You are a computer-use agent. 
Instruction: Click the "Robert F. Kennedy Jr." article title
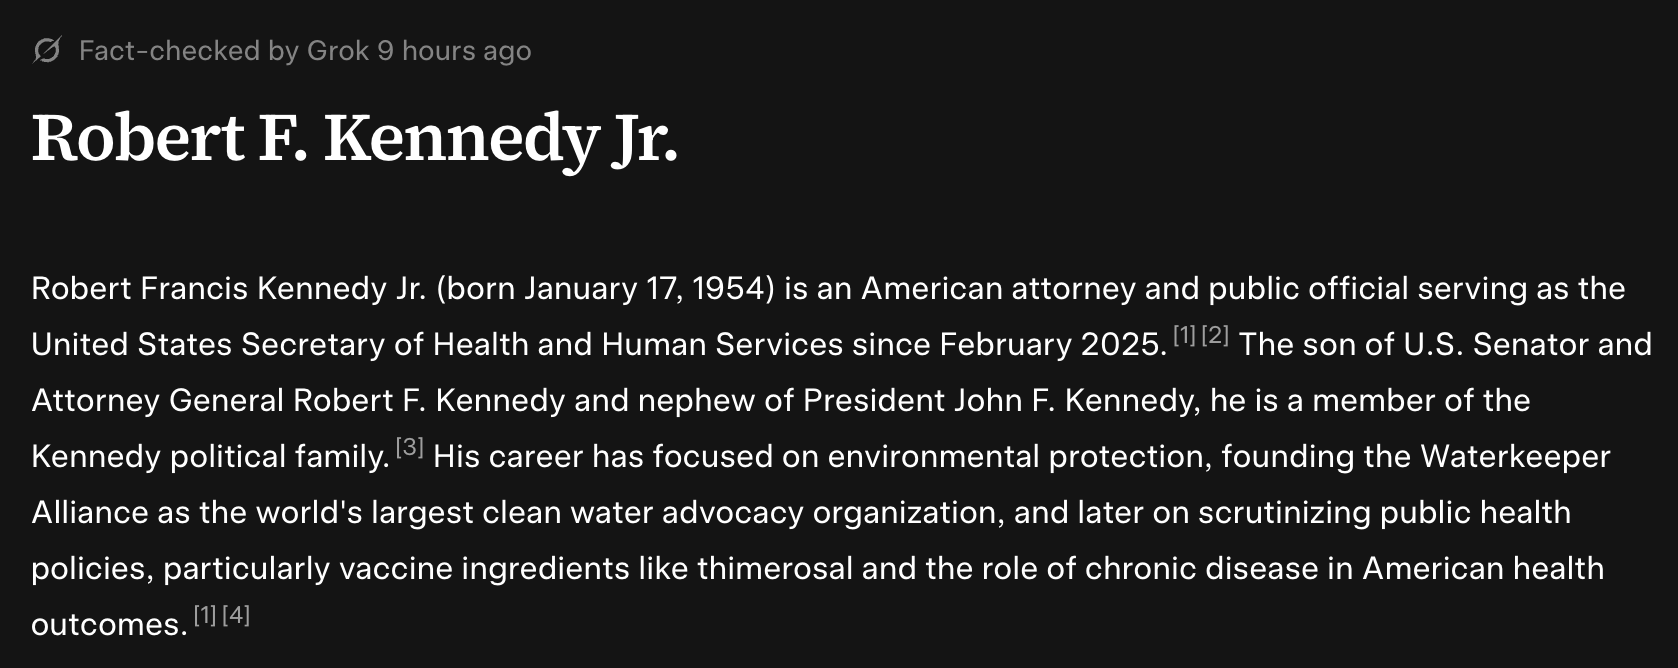click(x=355, y=138)
